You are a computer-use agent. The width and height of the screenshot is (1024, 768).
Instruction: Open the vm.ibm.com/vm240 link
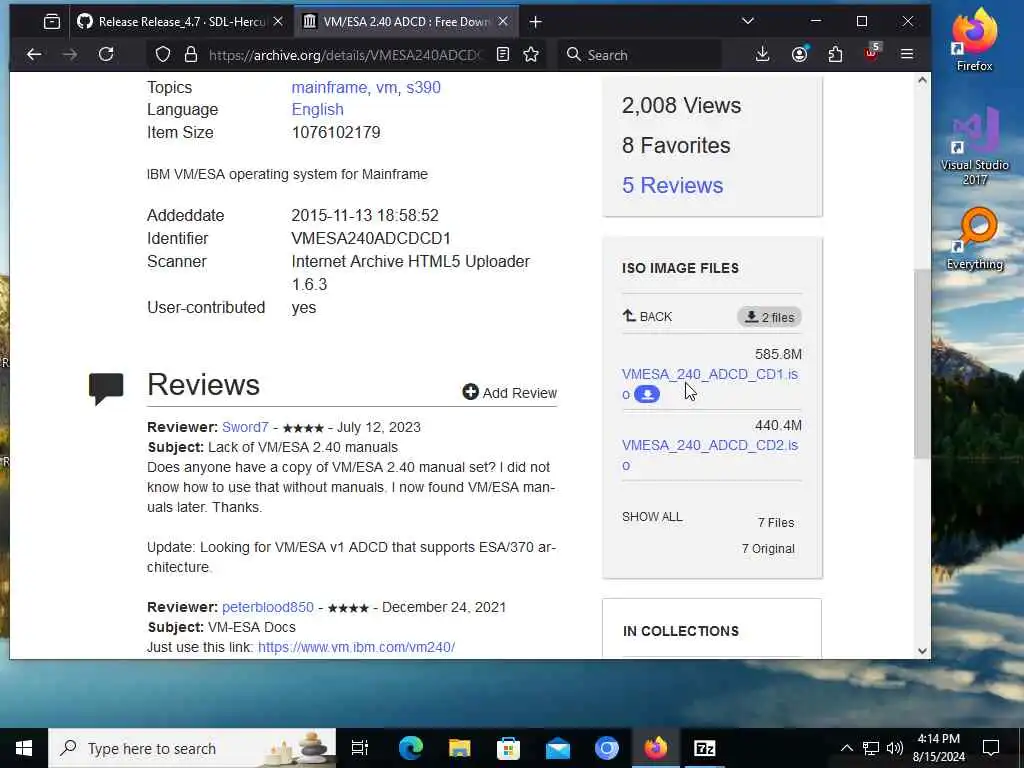pyautogui.click(x=356, y=647)
